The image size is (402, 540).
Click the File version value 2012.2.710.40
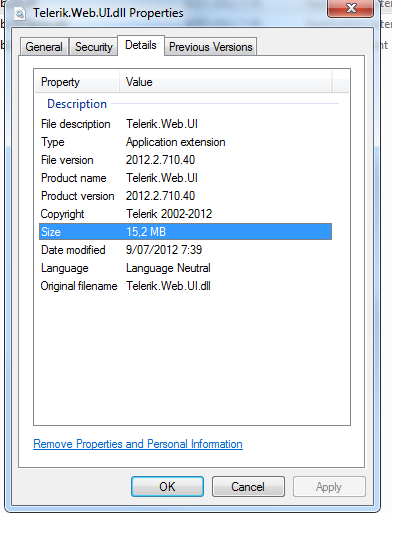click(161, 160)
